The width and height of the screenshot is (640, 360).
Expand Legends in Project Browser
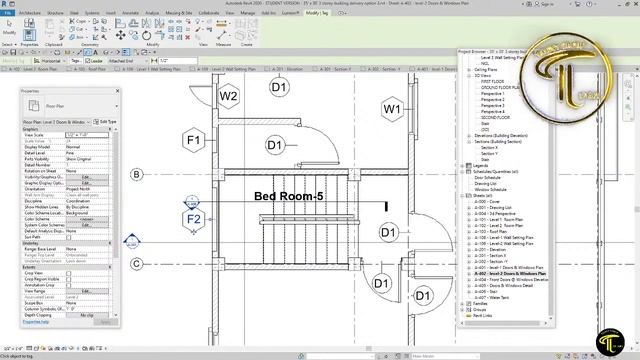point(462,166)
